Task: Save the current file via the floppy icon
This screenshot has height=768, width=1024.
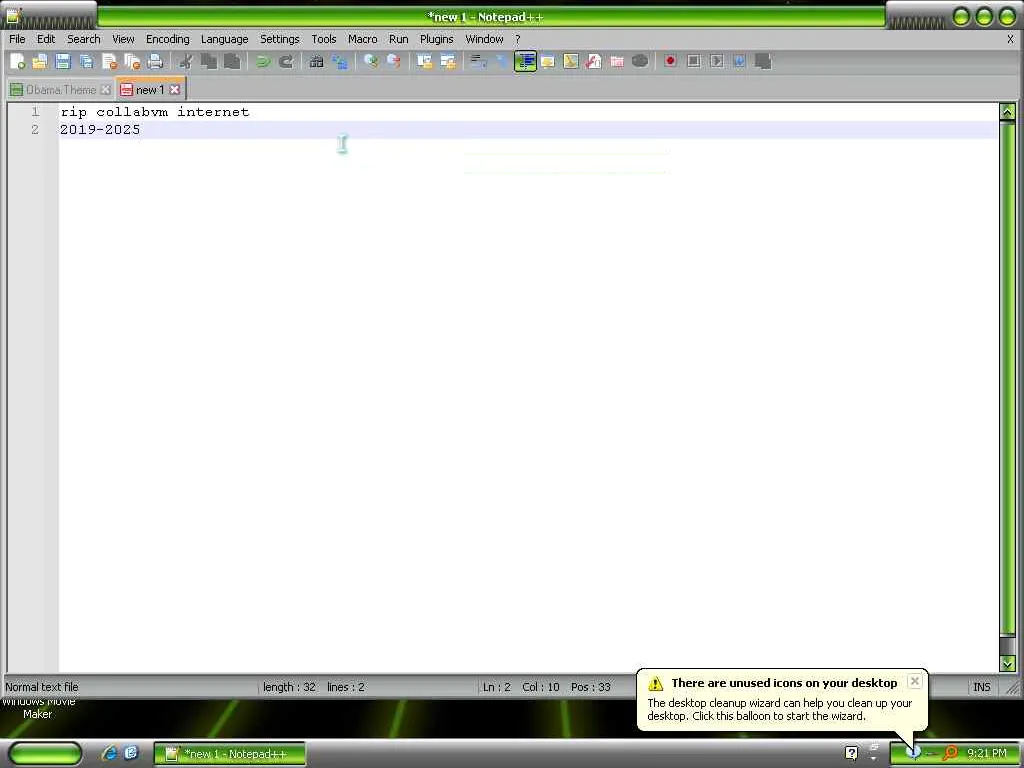Action: point(63,61)
